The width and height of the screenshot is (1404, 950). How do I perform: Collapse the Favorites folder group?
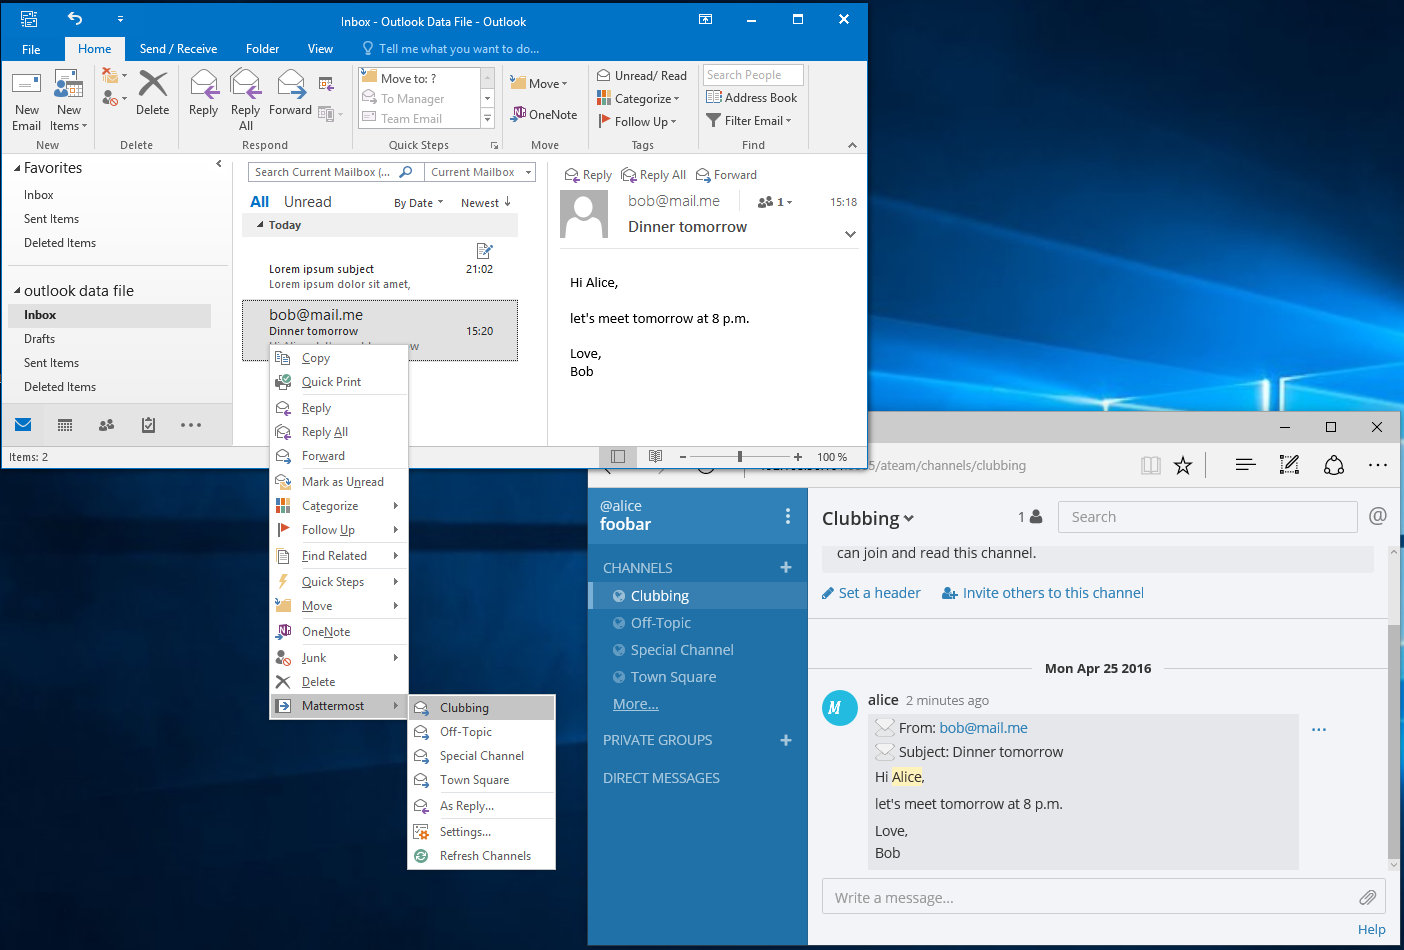tap(17, 168)
